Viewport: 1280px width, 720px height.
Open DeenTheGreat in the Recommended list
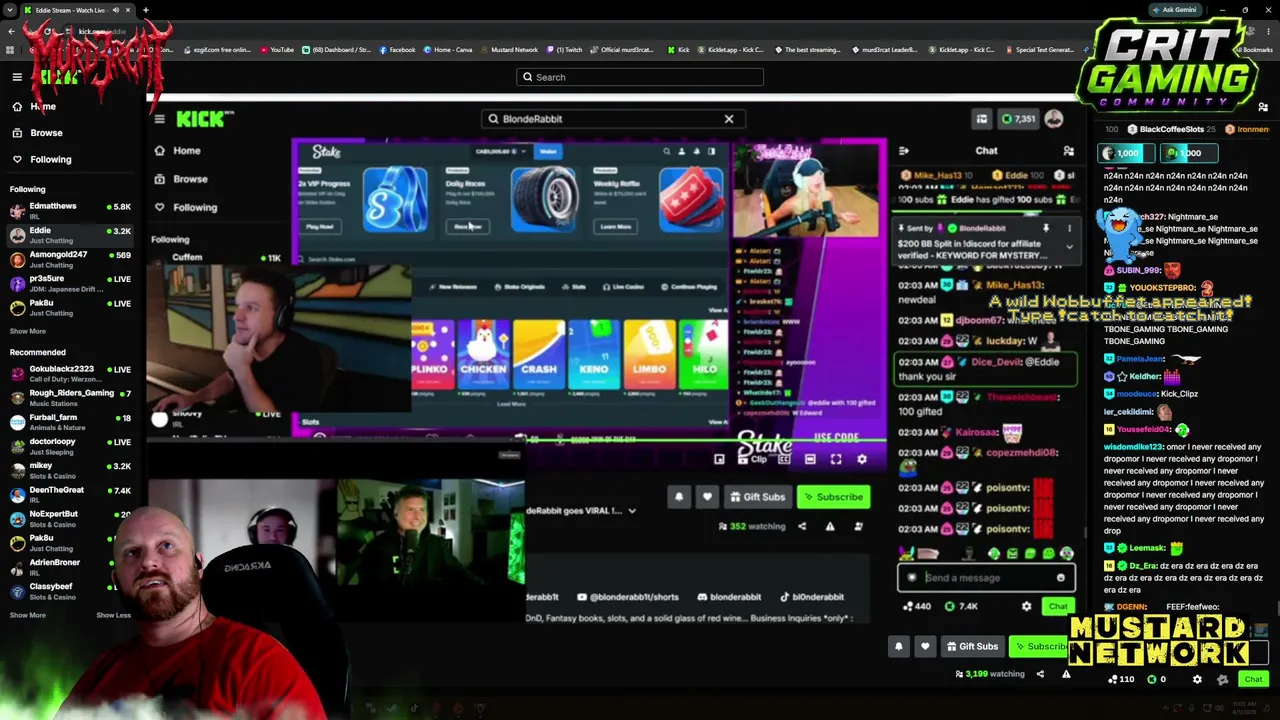(70, 494)
